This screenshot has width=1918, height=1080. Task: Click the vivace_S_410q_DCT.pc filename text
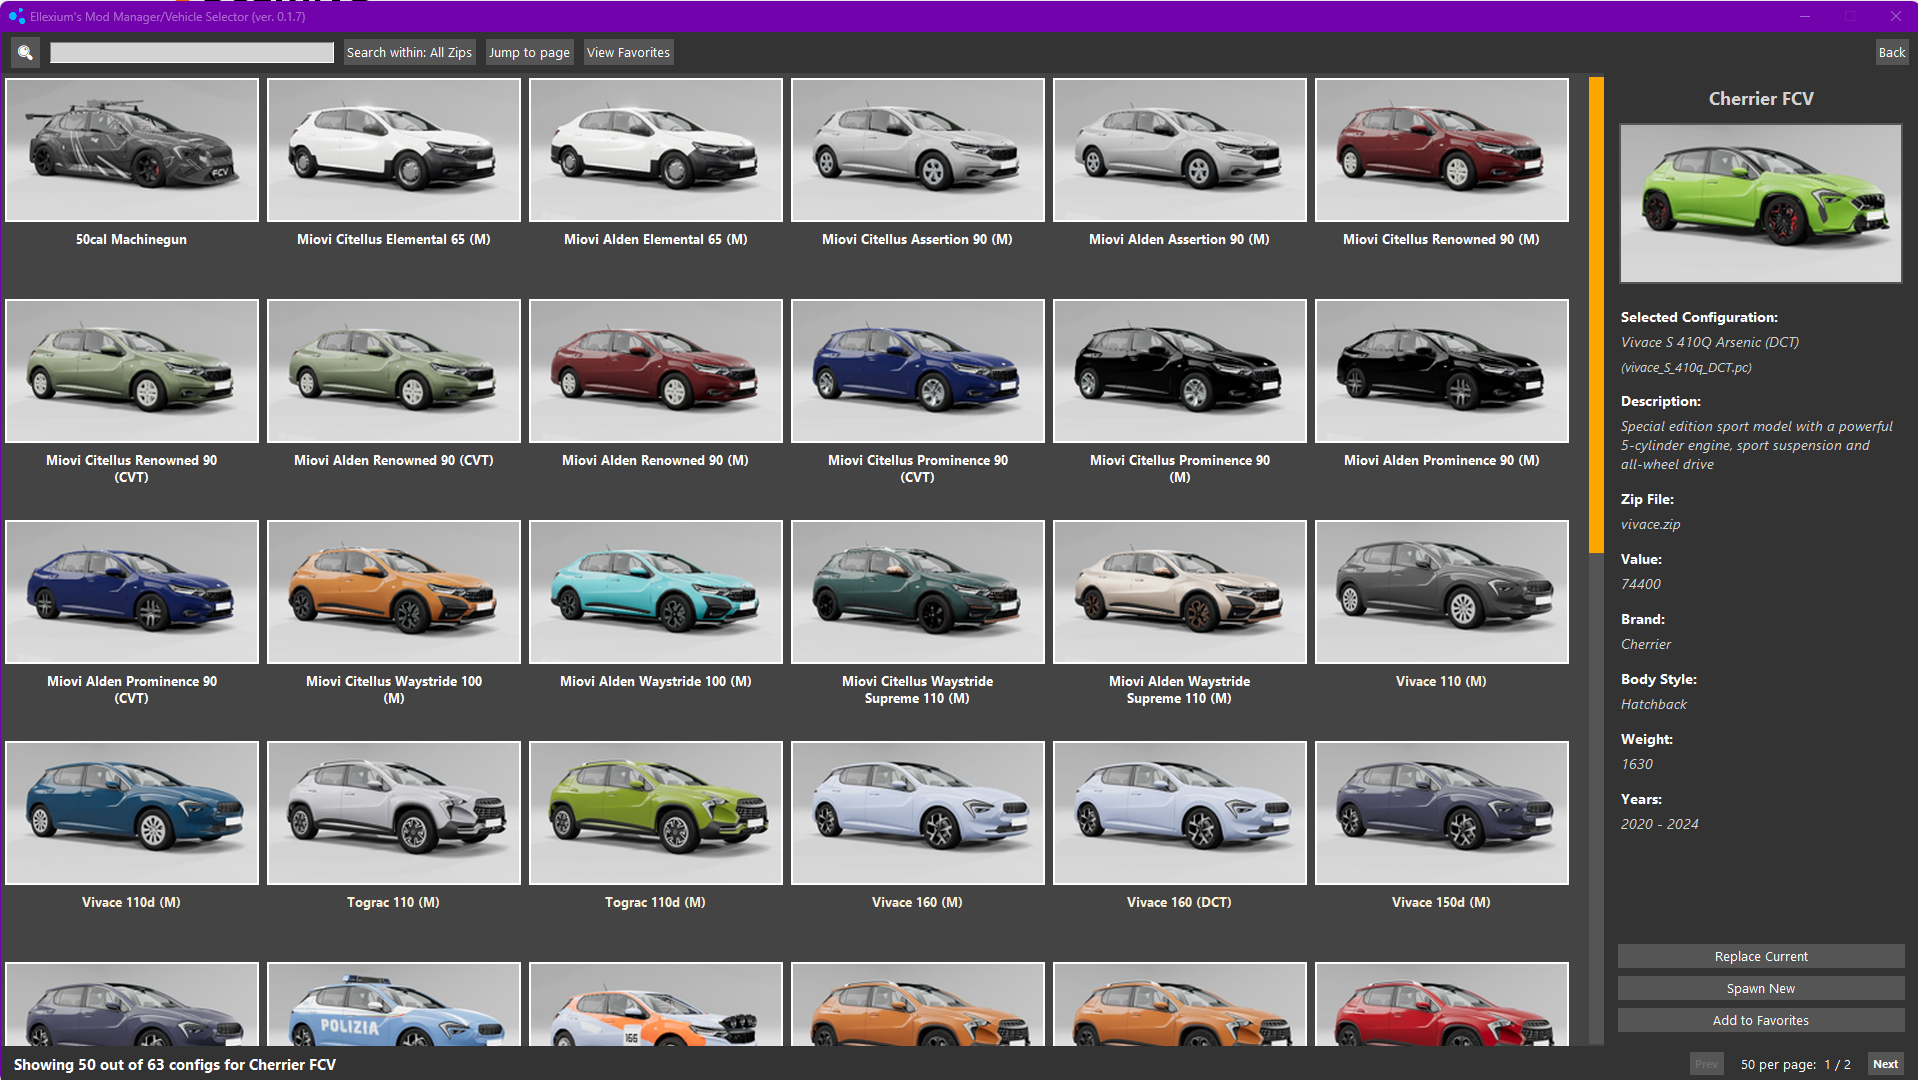(x=1686, y=367)
